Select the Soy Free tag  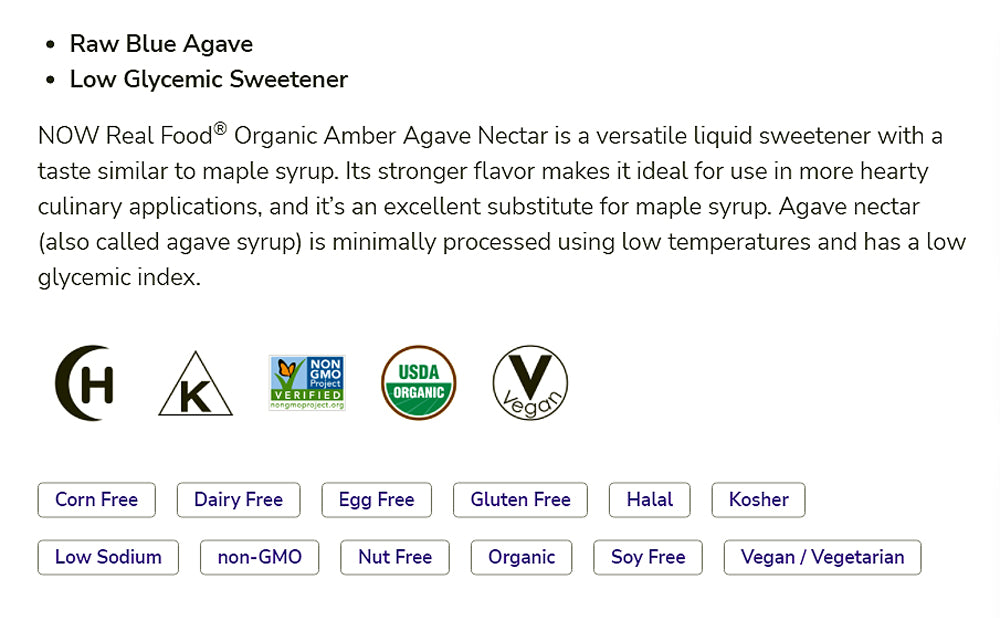click(x=648, y=557)
